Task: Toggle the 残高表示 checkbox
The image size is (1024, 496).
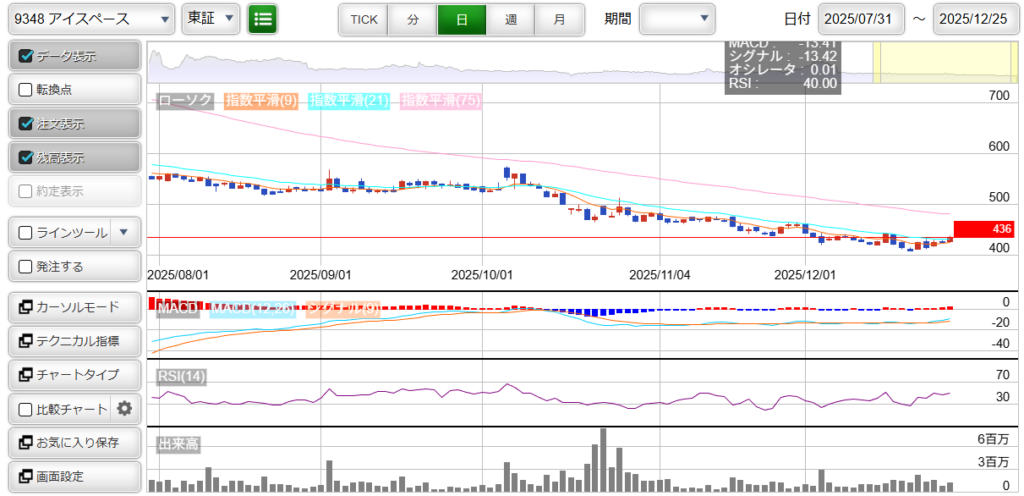Action: [x=27, y=158]
